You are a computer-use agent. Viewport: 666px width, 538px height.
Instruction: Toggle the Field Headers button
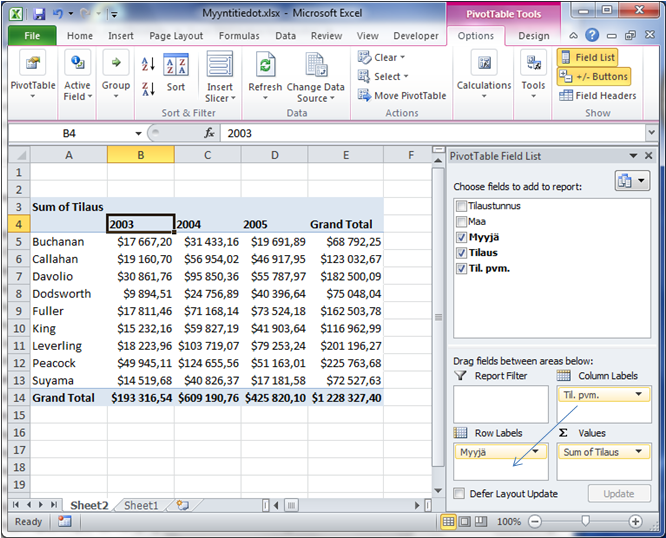pos(597,96)
